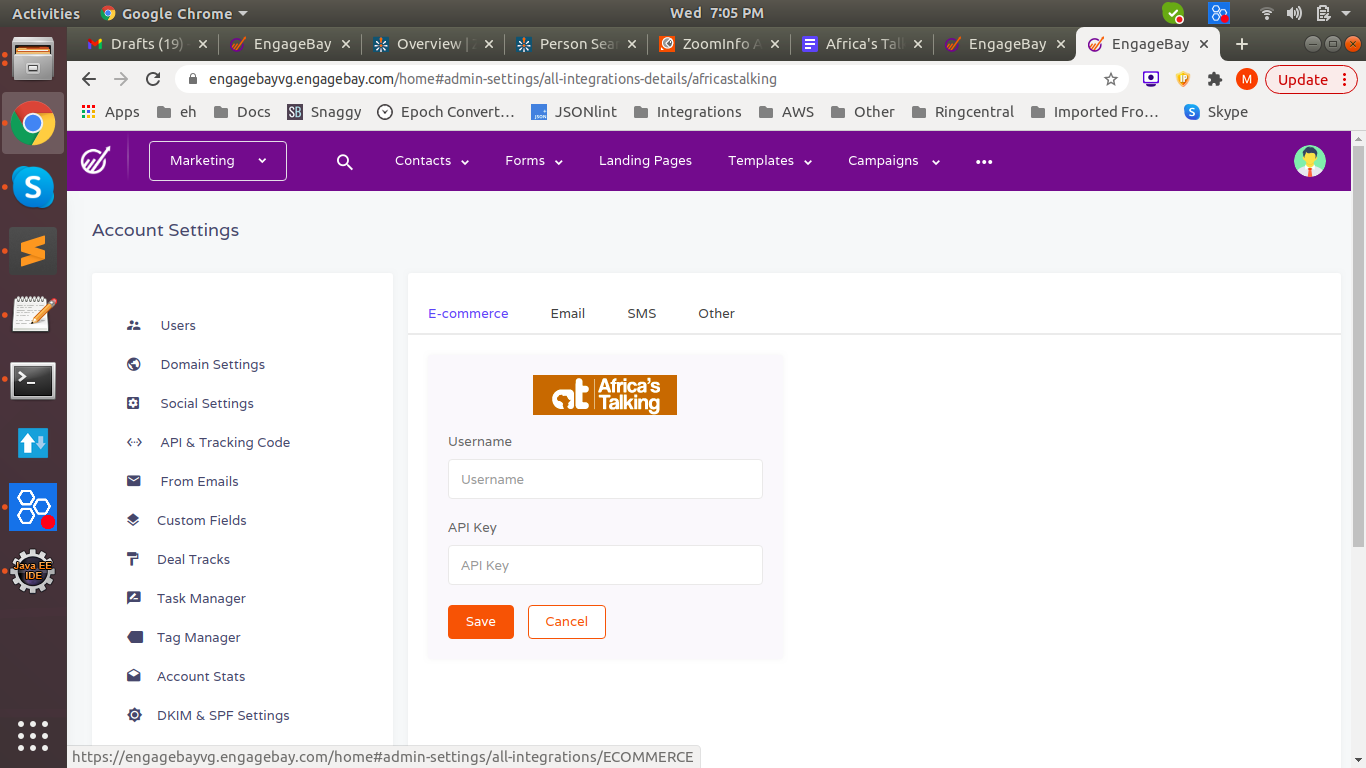Click the Tag Manager tag icon

[x=133, y=637]
